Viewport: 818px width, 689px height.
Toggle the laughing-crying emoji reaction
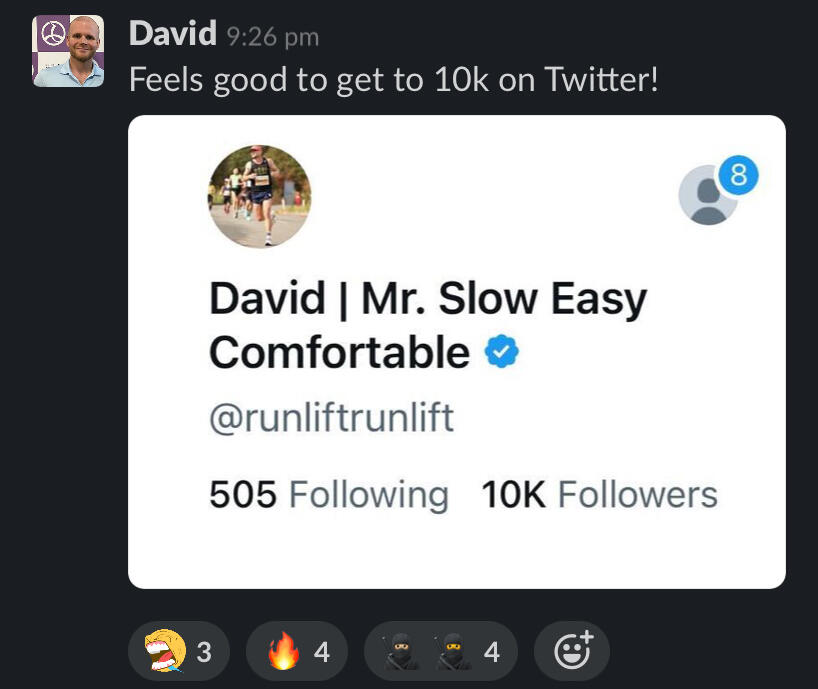coord(179,652)
